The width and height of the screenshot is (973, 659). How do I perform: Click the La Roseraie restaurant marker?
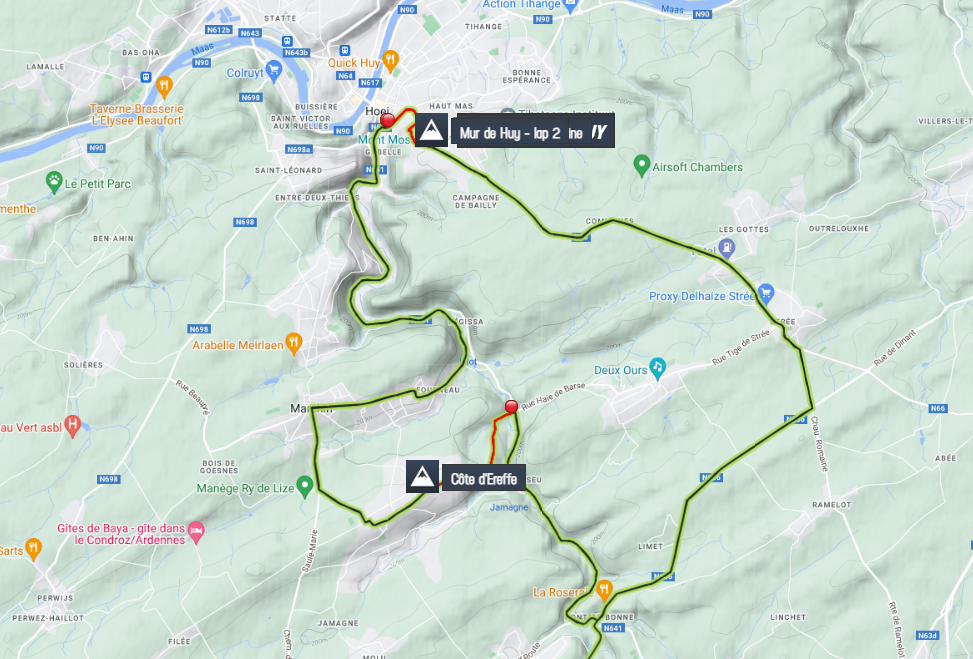(x=604, y=590)
